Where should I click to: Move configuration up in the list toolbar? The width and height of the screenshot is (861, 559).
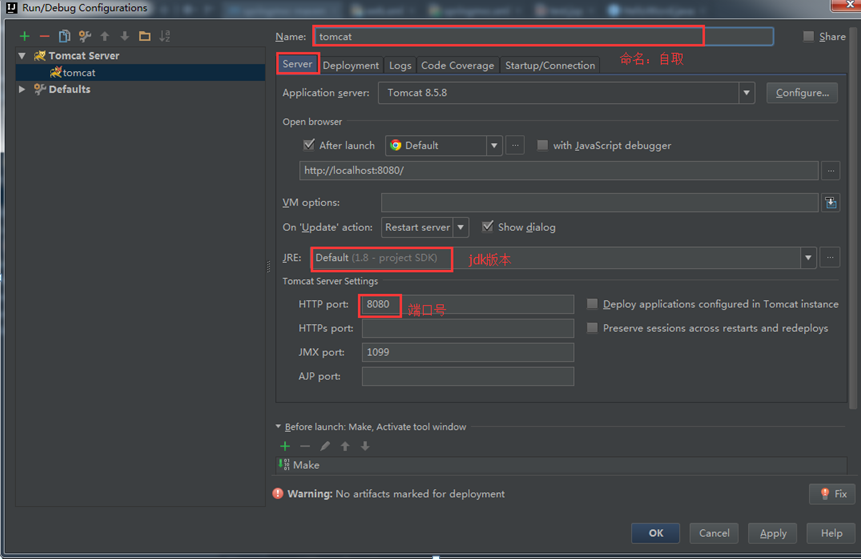pyautogui.click(x=104, y=36)
